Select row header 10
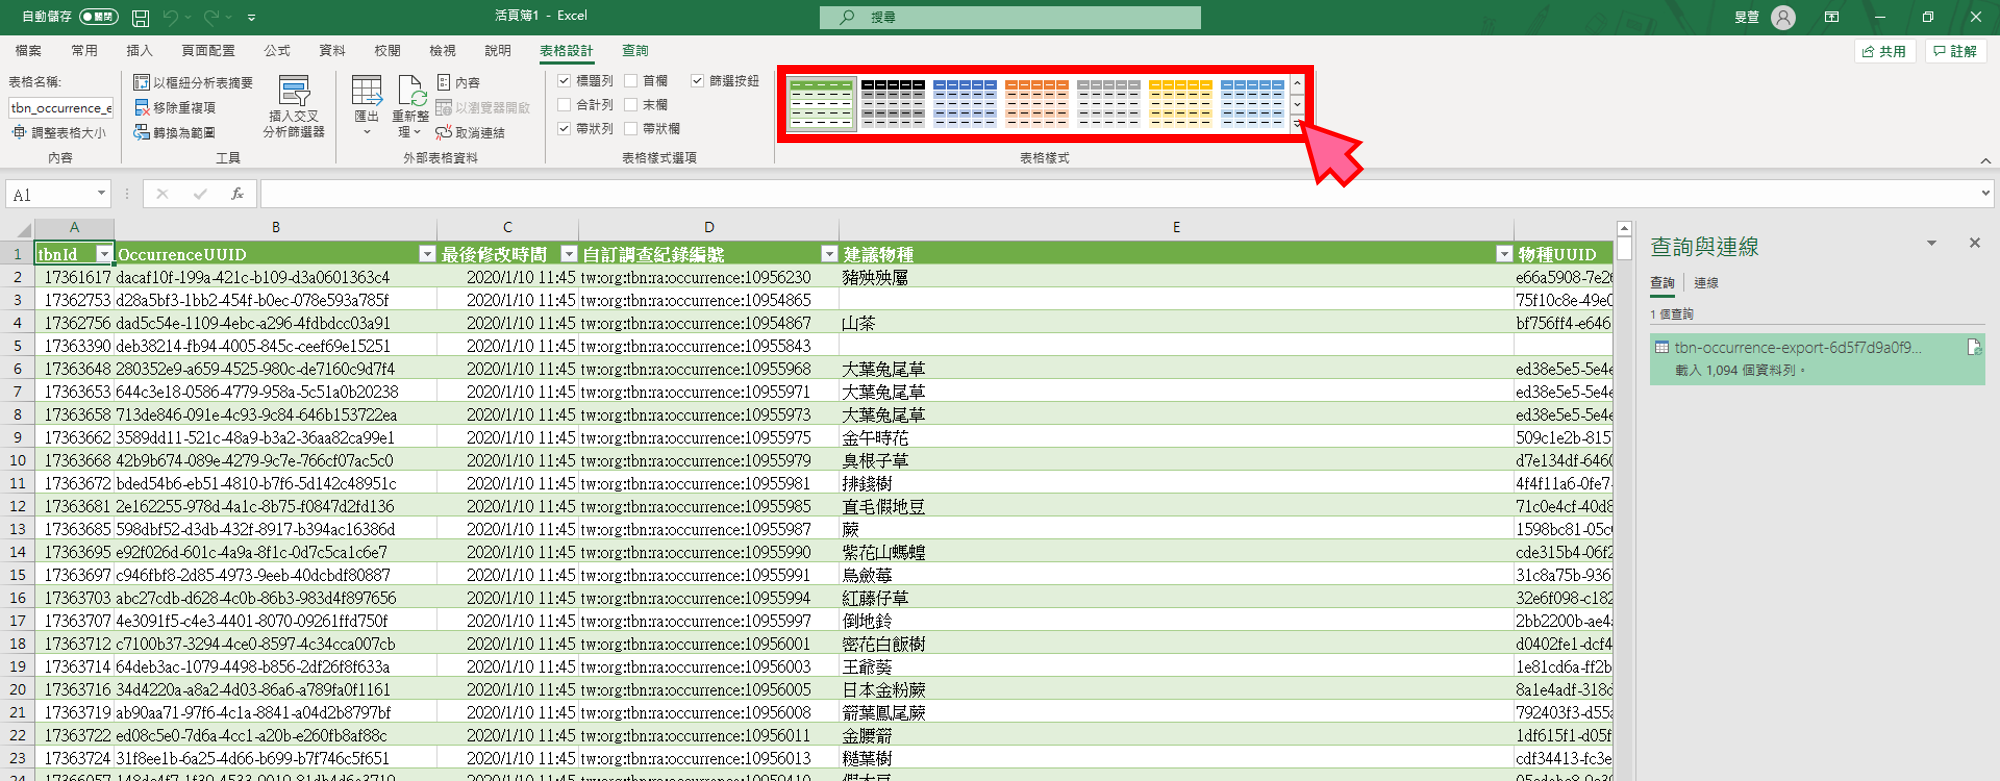 coord(17,461)
